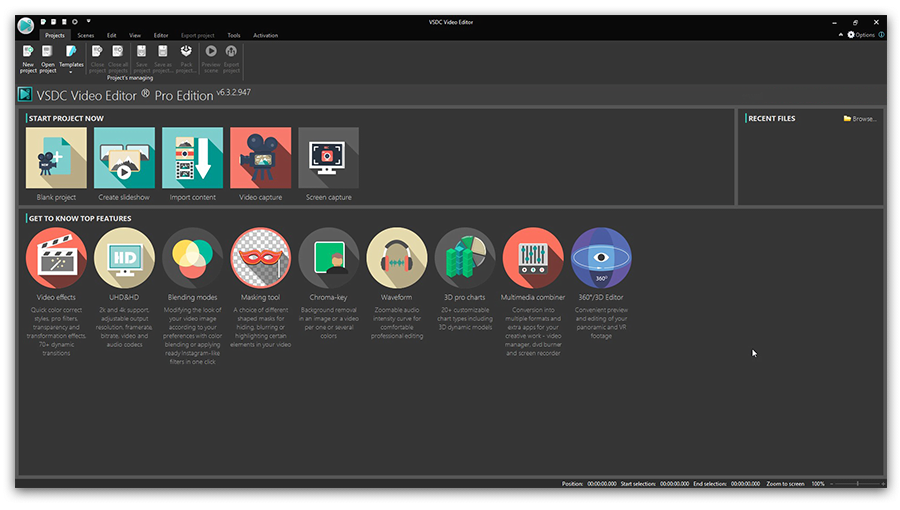Click the Masking tool label text

click(261, 297)
